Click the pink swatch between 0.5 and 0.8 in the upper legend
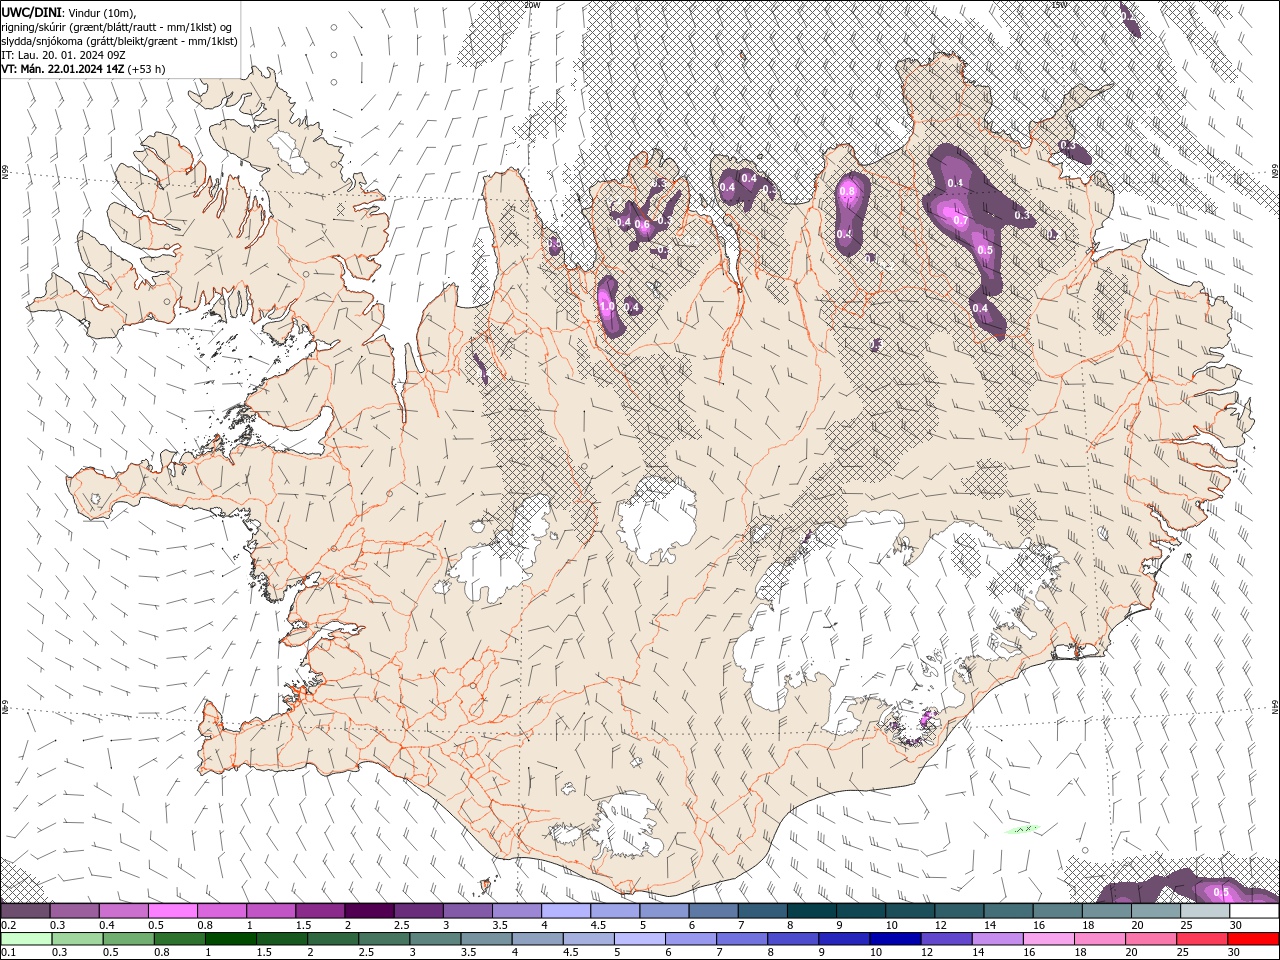The width and height of the screenshot is (1280, 960). 172,911
